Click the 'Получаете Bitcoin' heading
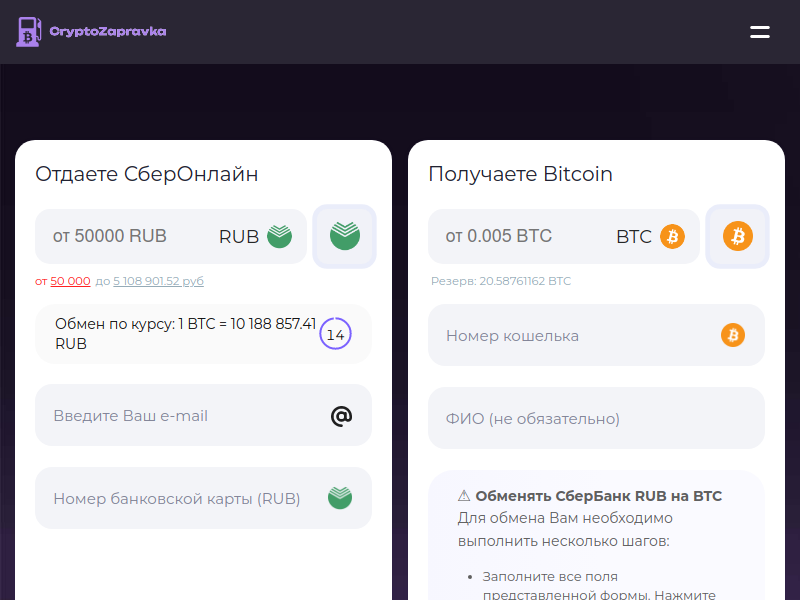The image size is (800, 600). pos(520,174)
